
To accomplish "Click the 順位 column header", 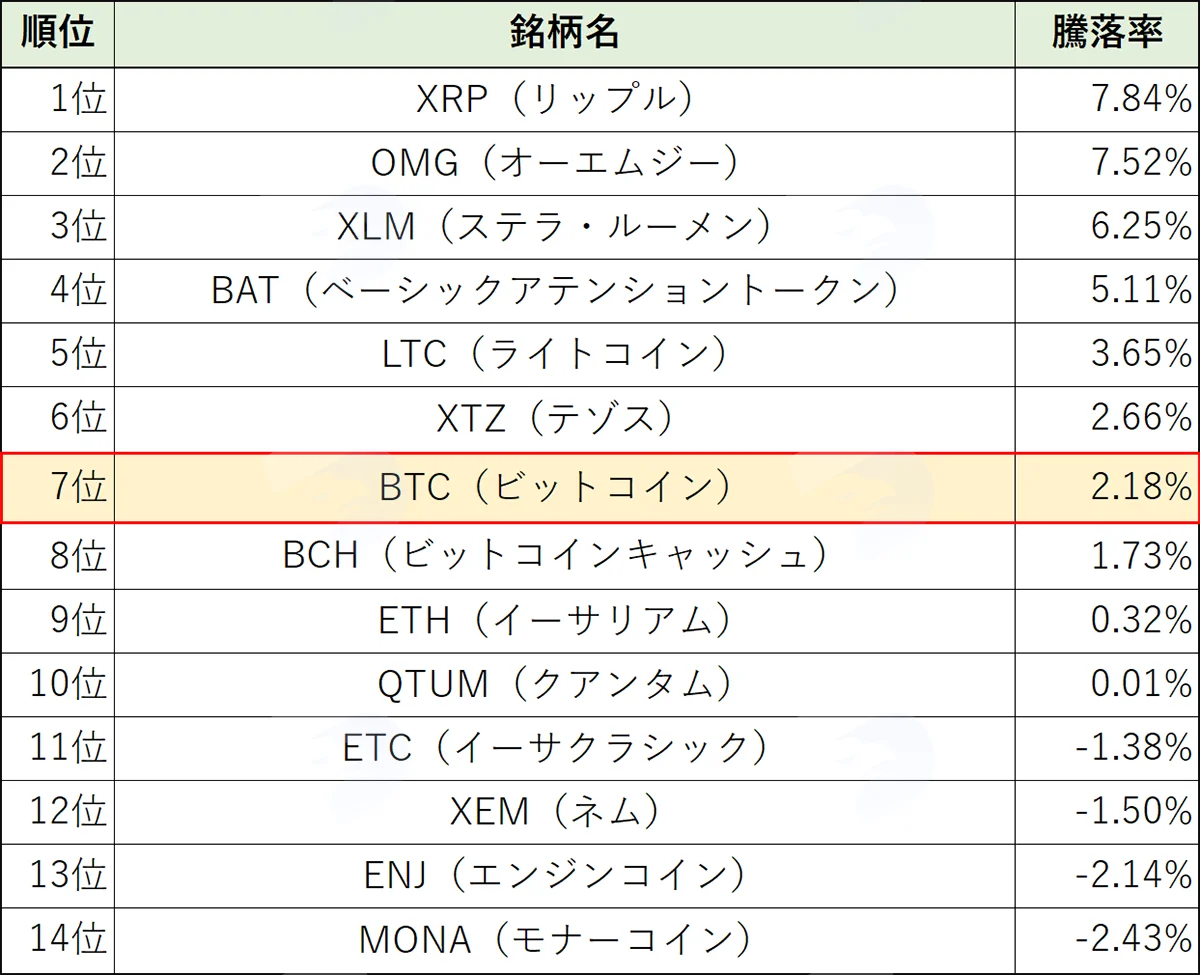I will click(x=57, y=33).
